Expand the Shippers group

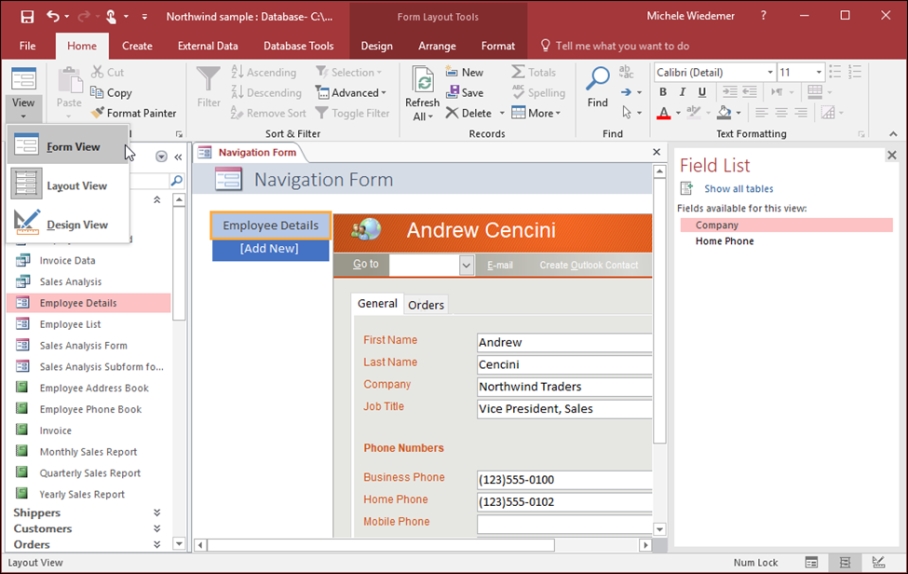(x=156, y=513)
